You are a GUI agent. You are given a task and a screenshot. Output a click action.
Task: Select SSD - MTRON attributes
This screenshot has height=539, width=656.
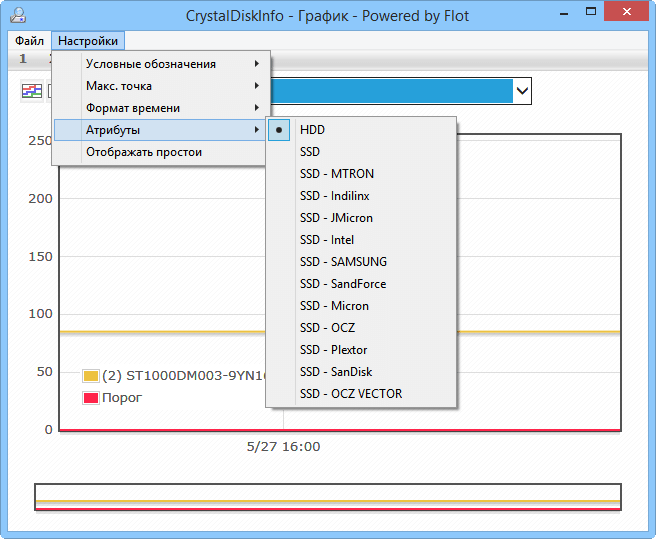coord(361,174)
